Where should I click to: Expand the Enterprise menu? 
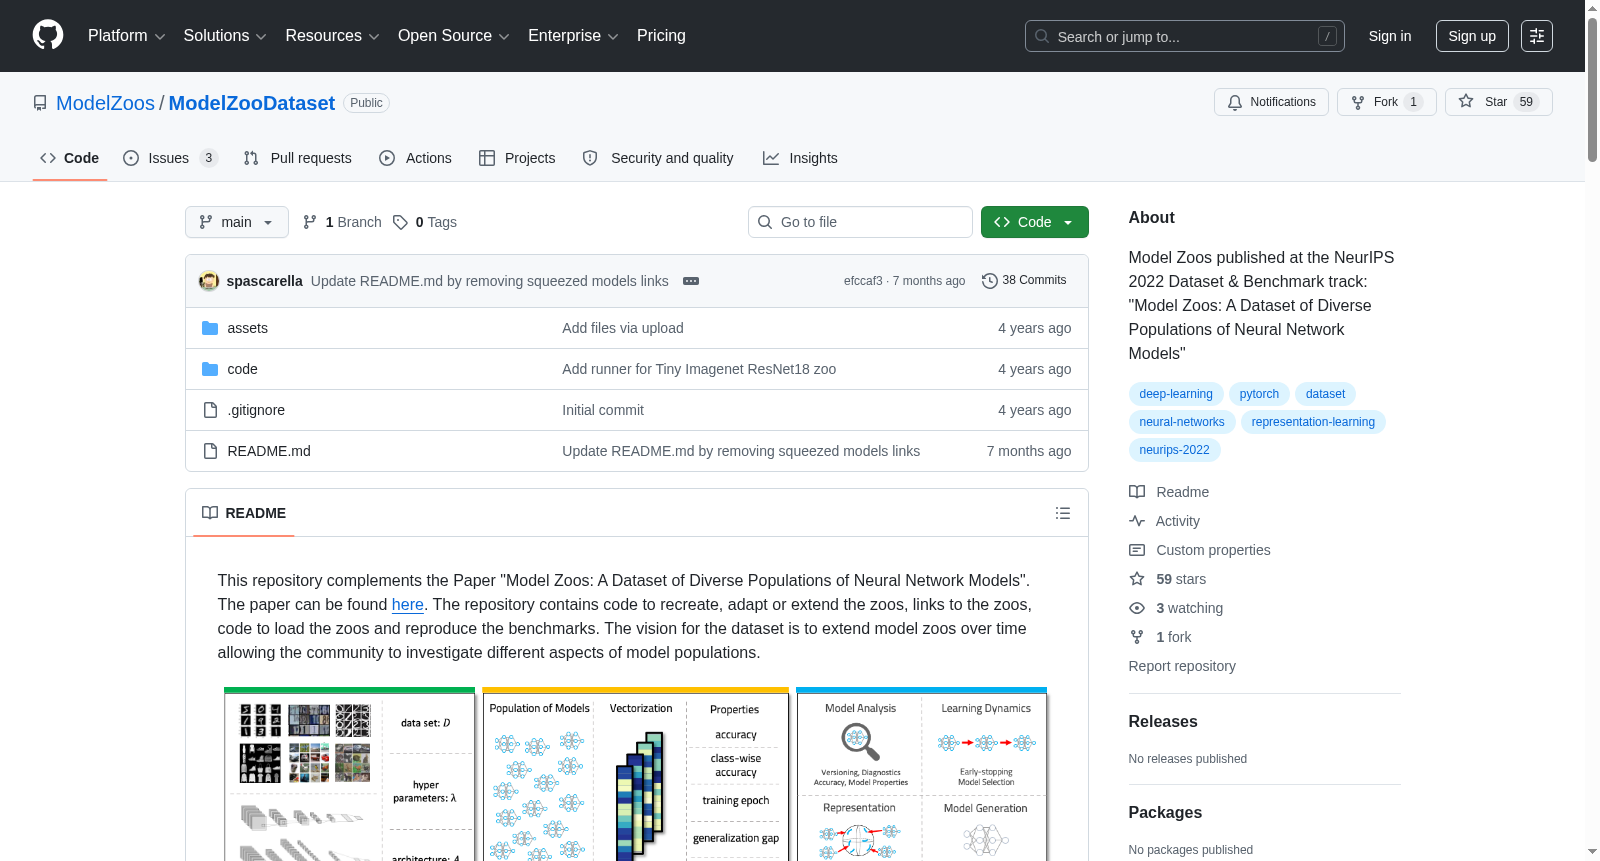pyautogui.click(x=573, y=36)
